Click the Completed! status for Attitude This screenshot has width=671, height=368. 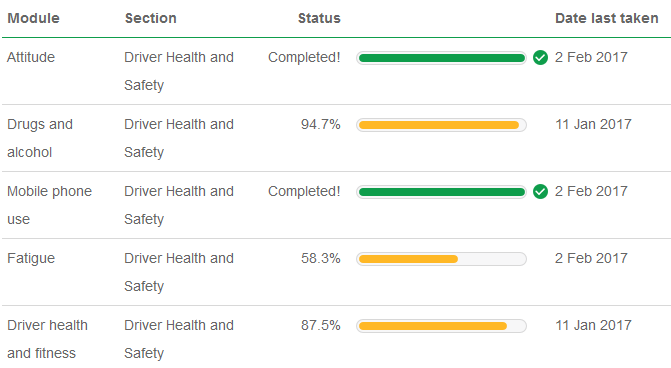coord(304,57)
